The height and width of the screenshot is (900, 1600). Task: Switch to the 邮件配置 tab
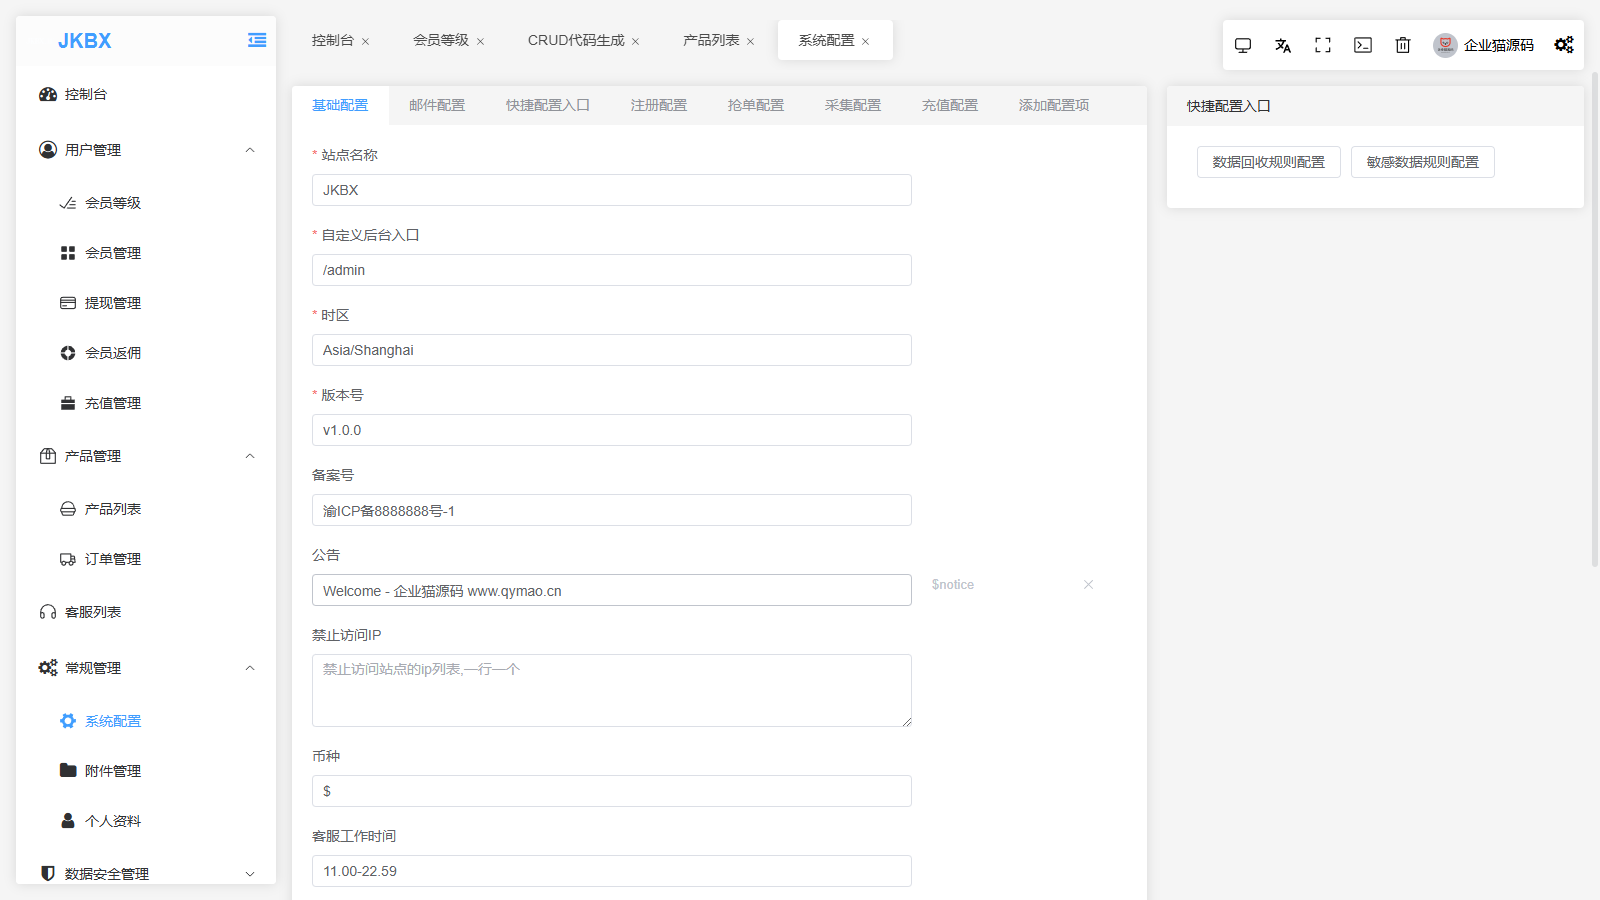coord(437,105)
